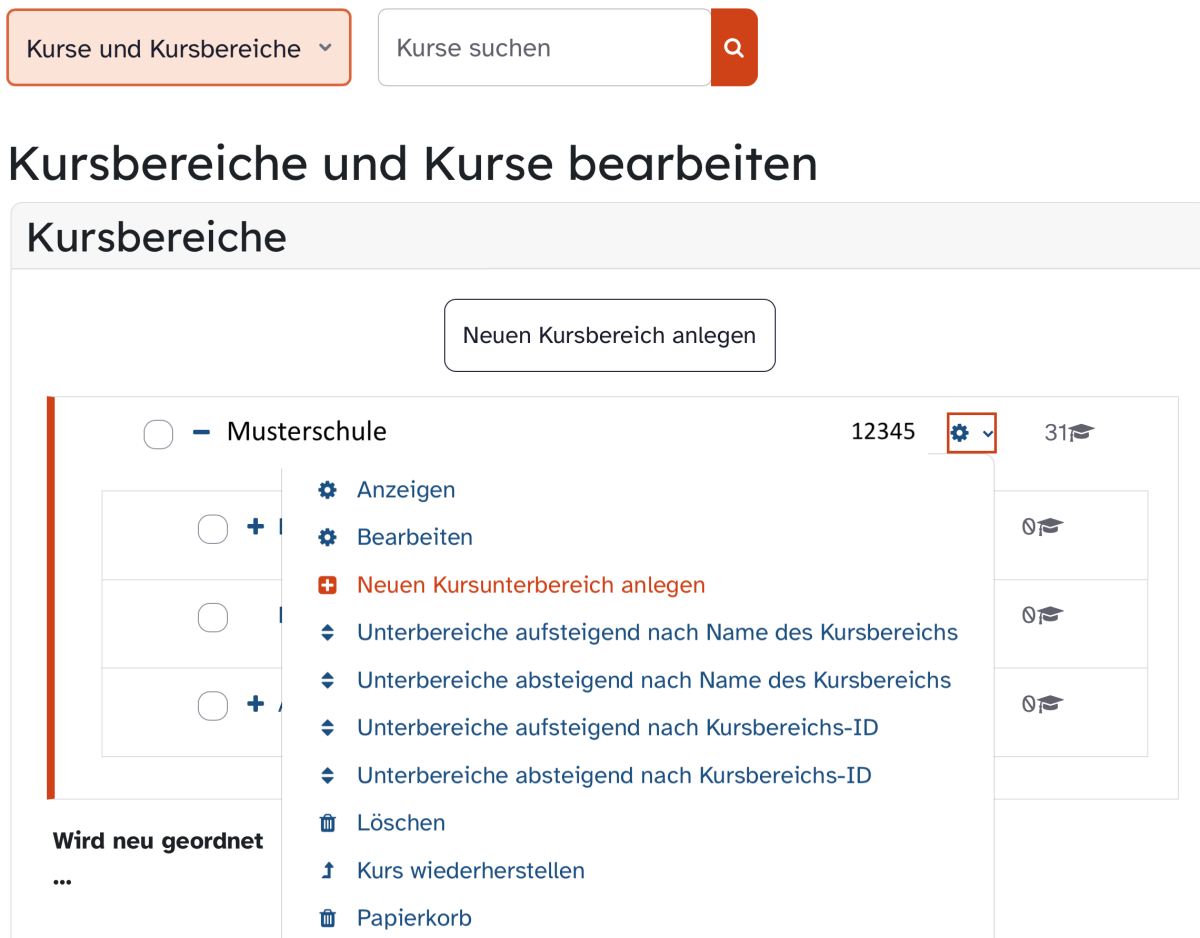This screenshot has width=1200, height=938.
Task: Collapse the Musterschule category with minus icon
Action: (201, 432)
